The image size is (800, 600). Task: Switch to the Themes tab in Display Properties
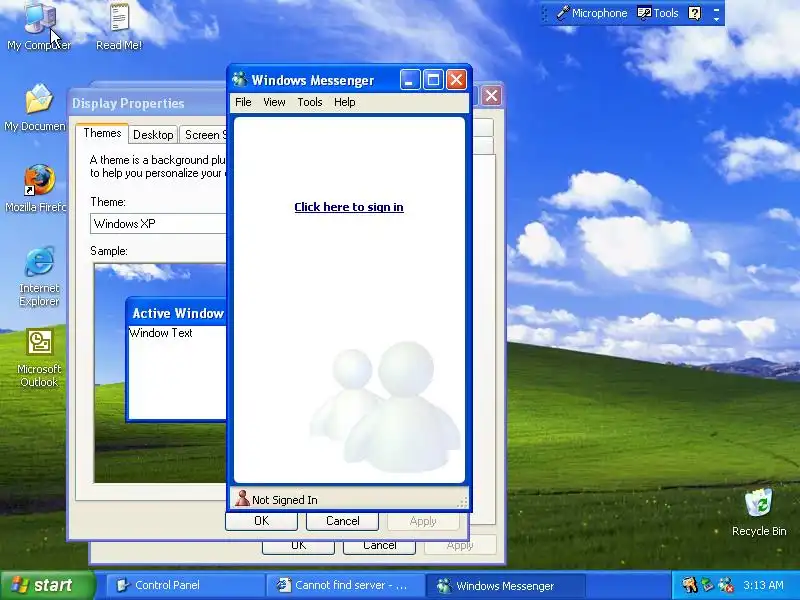[102, 133]
